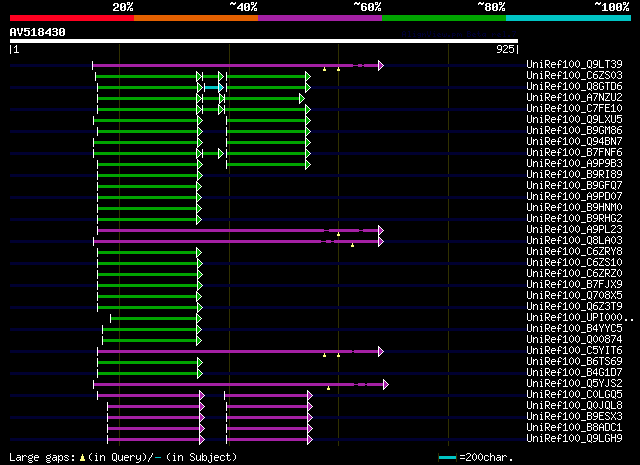
Task: Click the cyan ~100% legend segment
Action: [569, 18]
